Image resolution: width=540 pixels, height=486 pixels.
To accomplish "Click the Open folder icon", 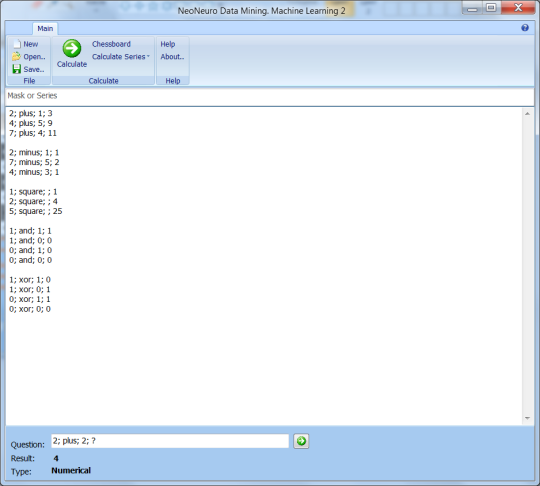I will (x=16, y=56).
